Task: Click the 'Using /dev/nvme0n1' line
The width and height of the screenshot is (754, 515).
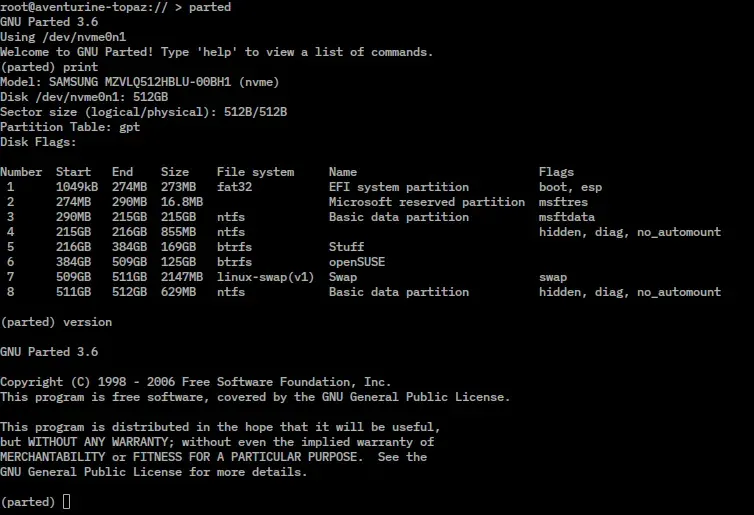Action: coord(63,37)
